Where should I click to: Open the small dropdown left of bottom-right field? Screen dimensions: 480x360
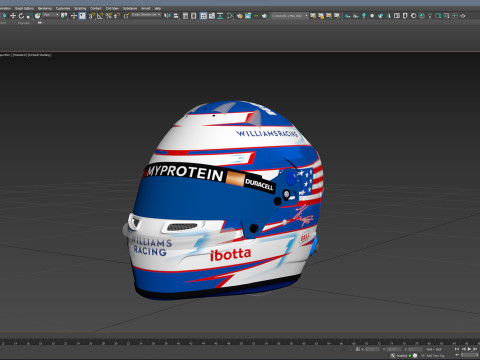tap(457, 355)
